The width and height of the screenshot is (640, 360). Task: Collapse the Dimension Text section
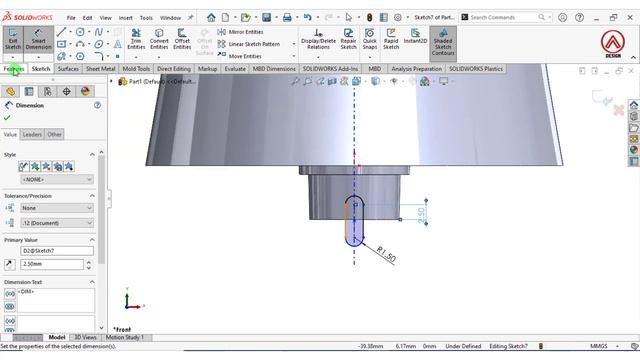[x=92, y=282]
